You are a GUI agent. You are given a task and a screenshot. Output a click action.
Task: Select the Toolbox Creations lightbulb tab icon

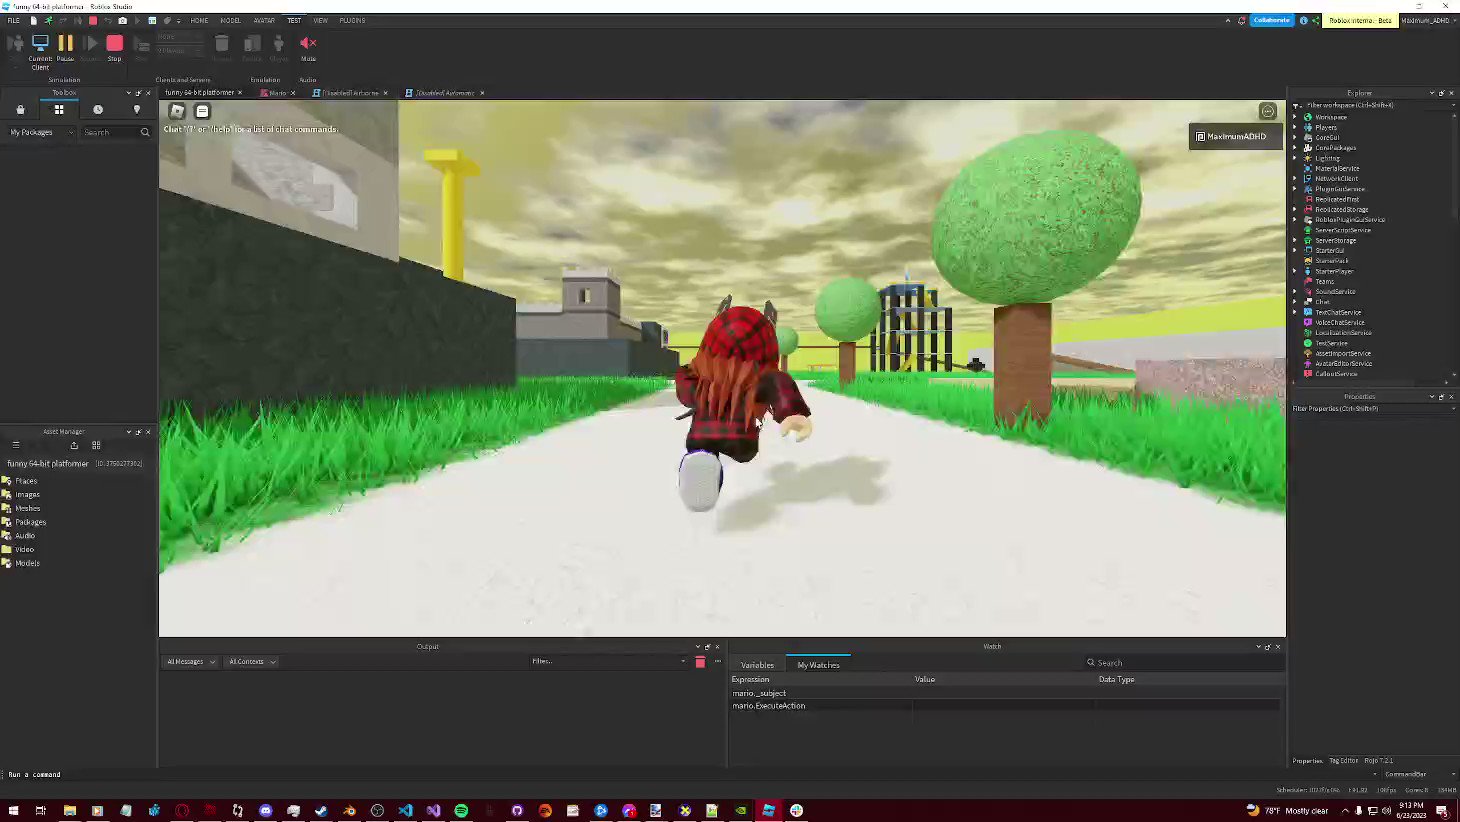pos(137,109)
